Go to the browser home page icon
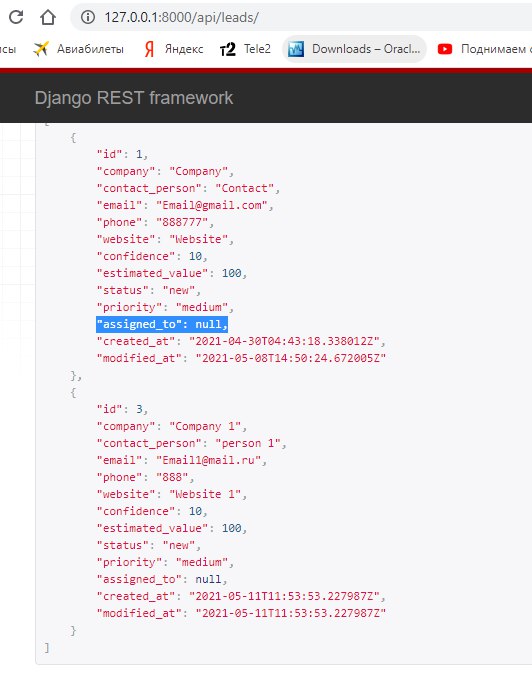 (48, 17)
